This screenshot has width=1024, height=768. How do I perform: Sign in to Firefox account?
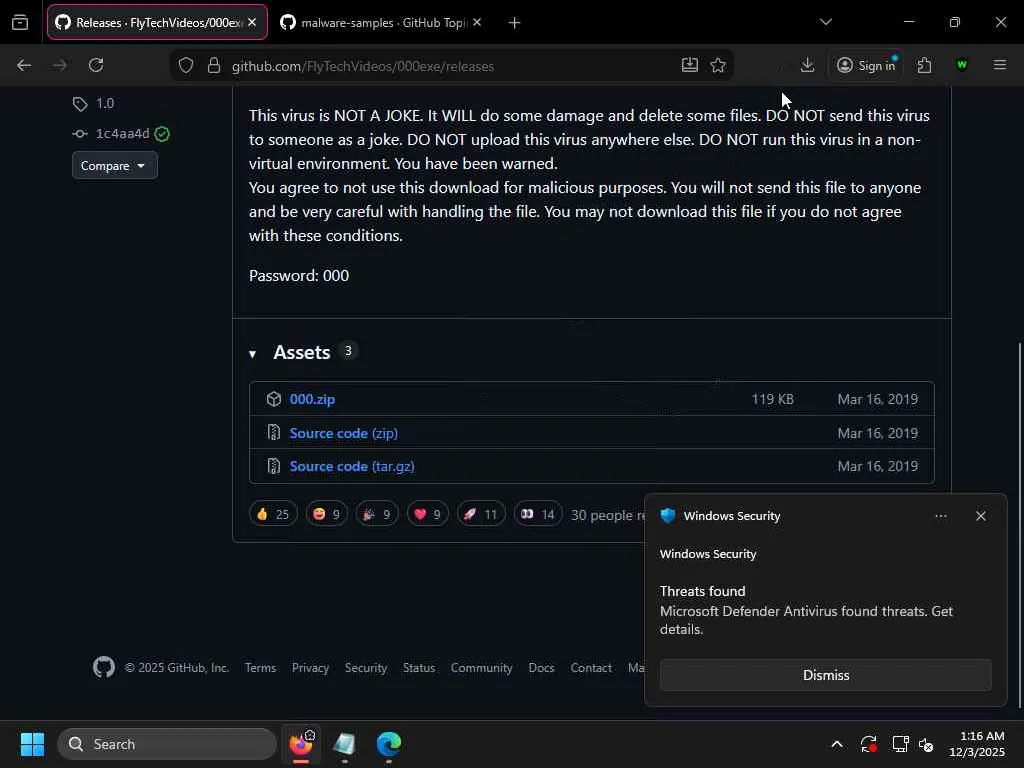[866, 65]
